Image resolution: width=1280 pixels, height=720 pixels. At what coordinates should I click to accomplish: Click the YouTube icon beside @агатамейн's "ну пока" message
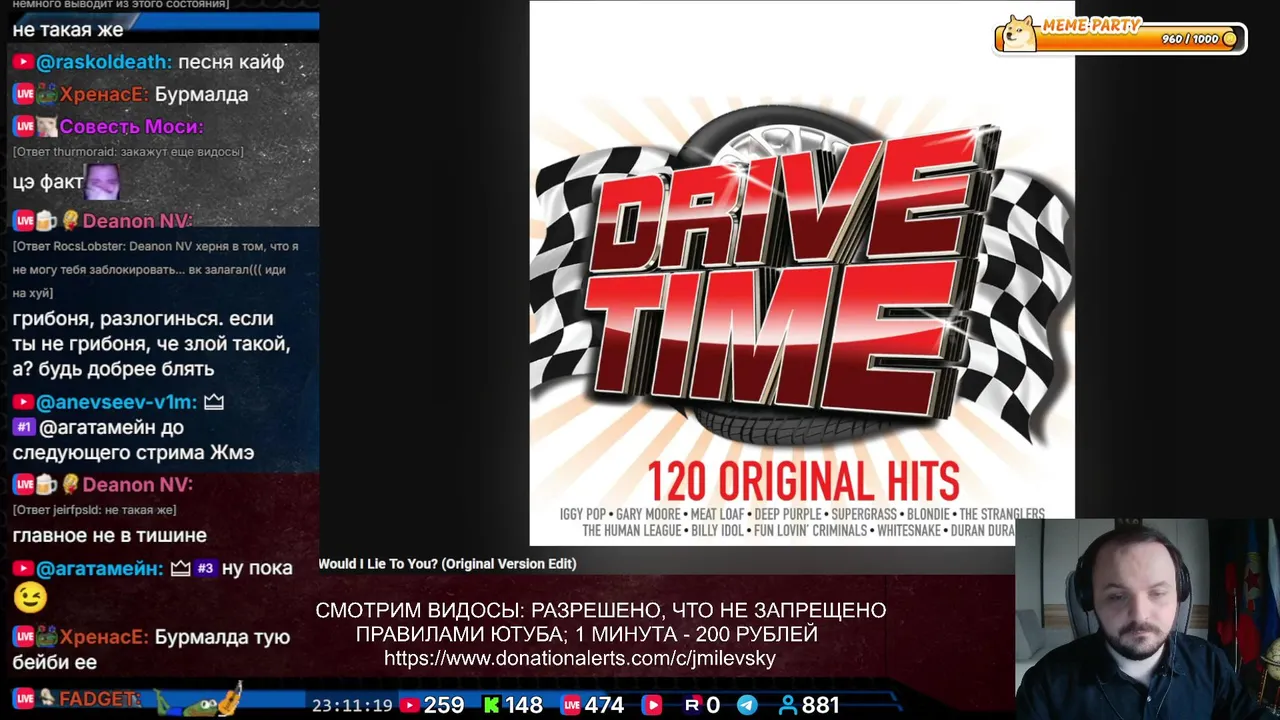23,568
